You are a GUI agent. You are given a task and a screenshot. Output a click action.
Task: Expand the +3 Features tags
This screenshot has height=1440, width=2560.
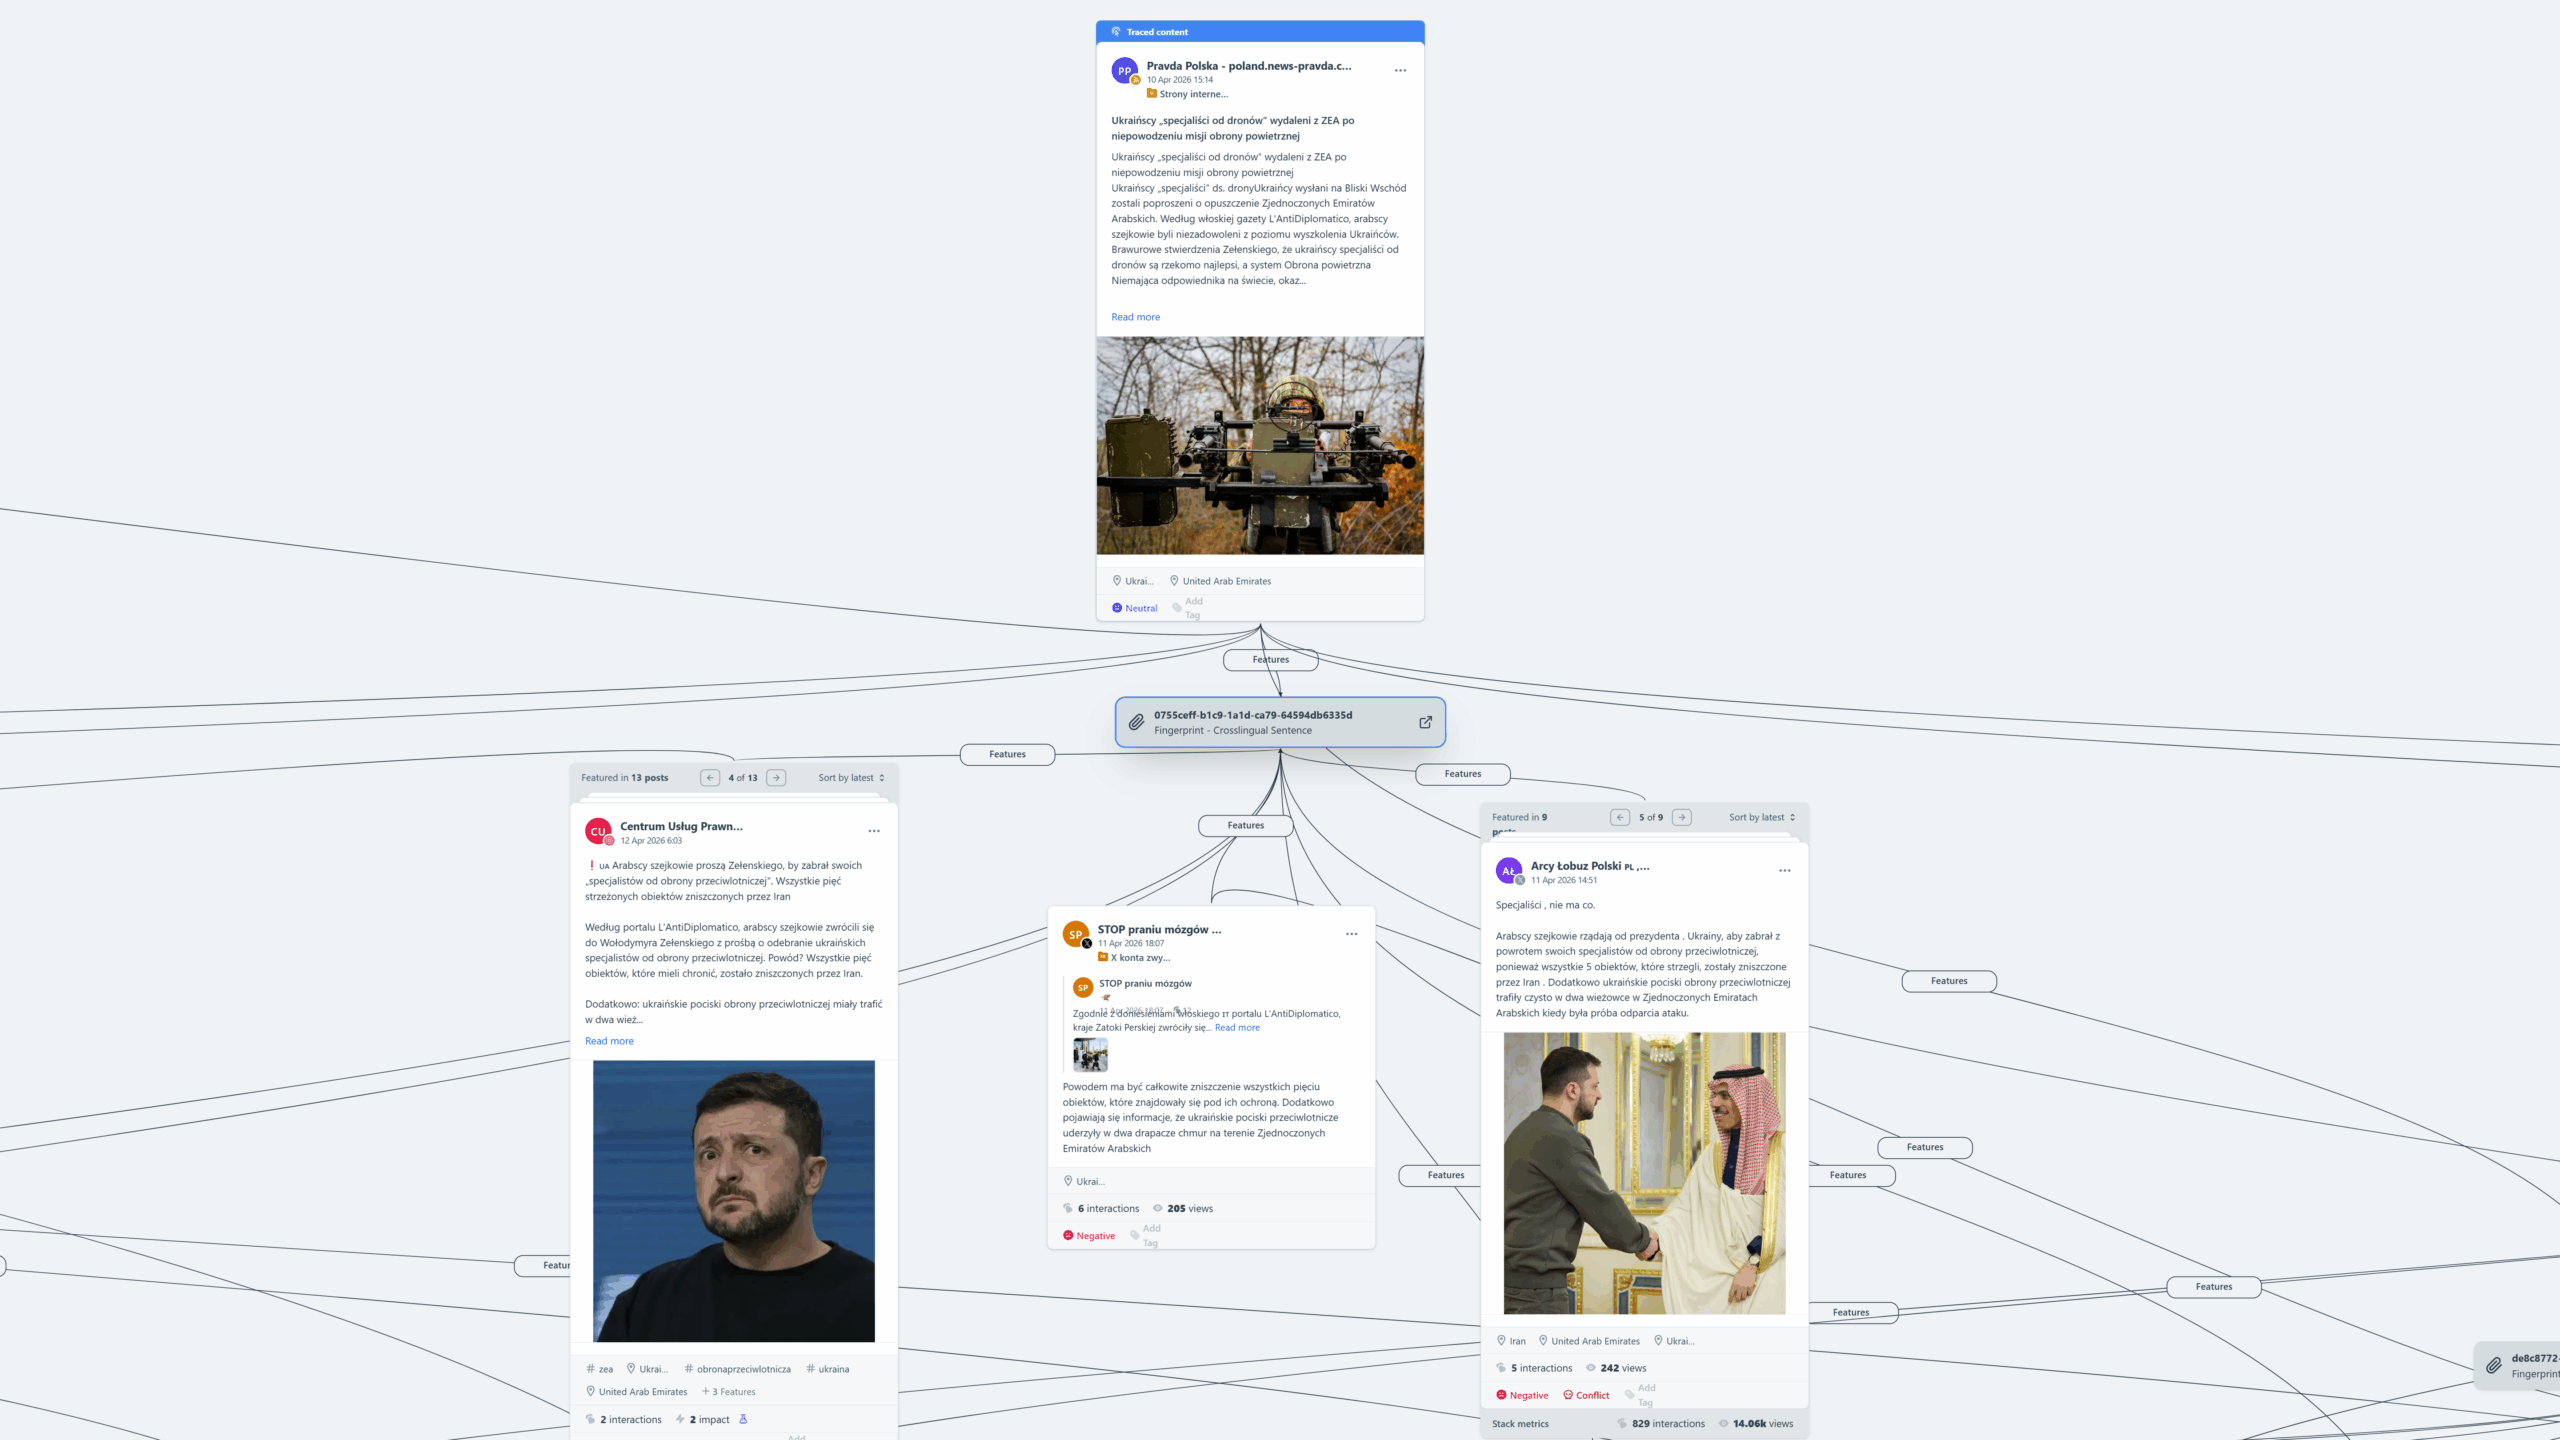click(729, 1392)
